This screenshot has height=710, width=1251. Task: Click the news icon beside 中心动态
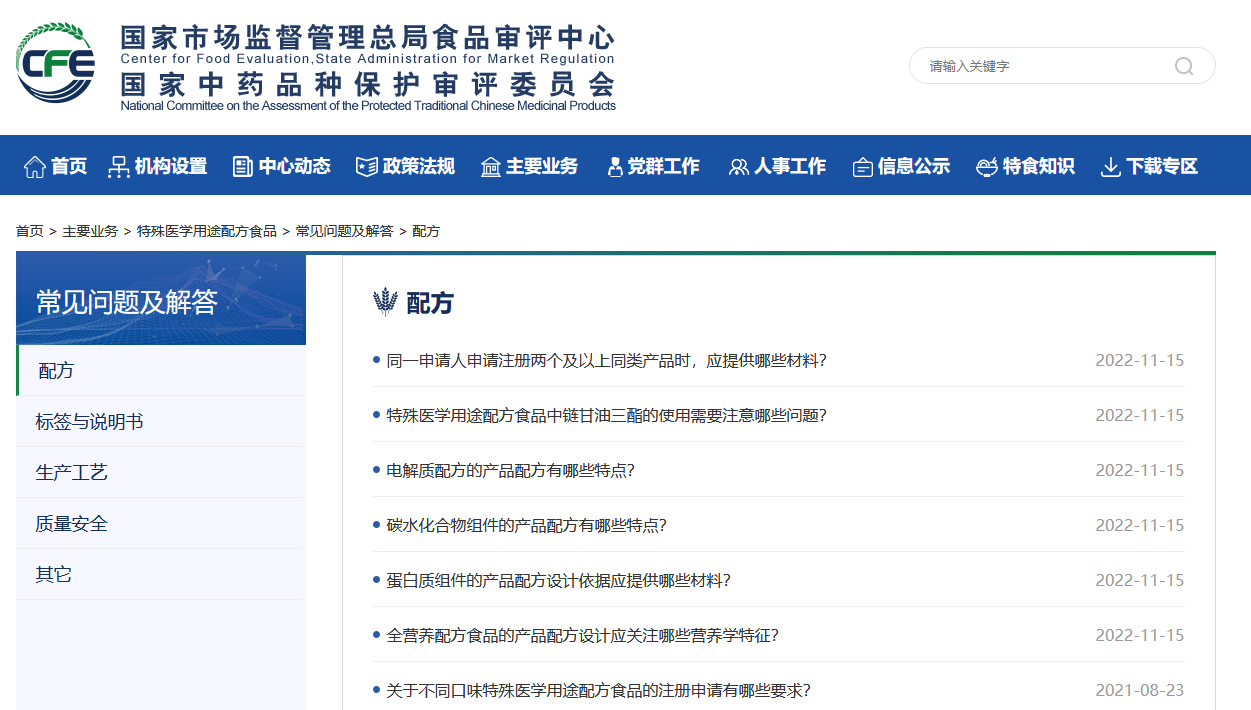point(243,167)
